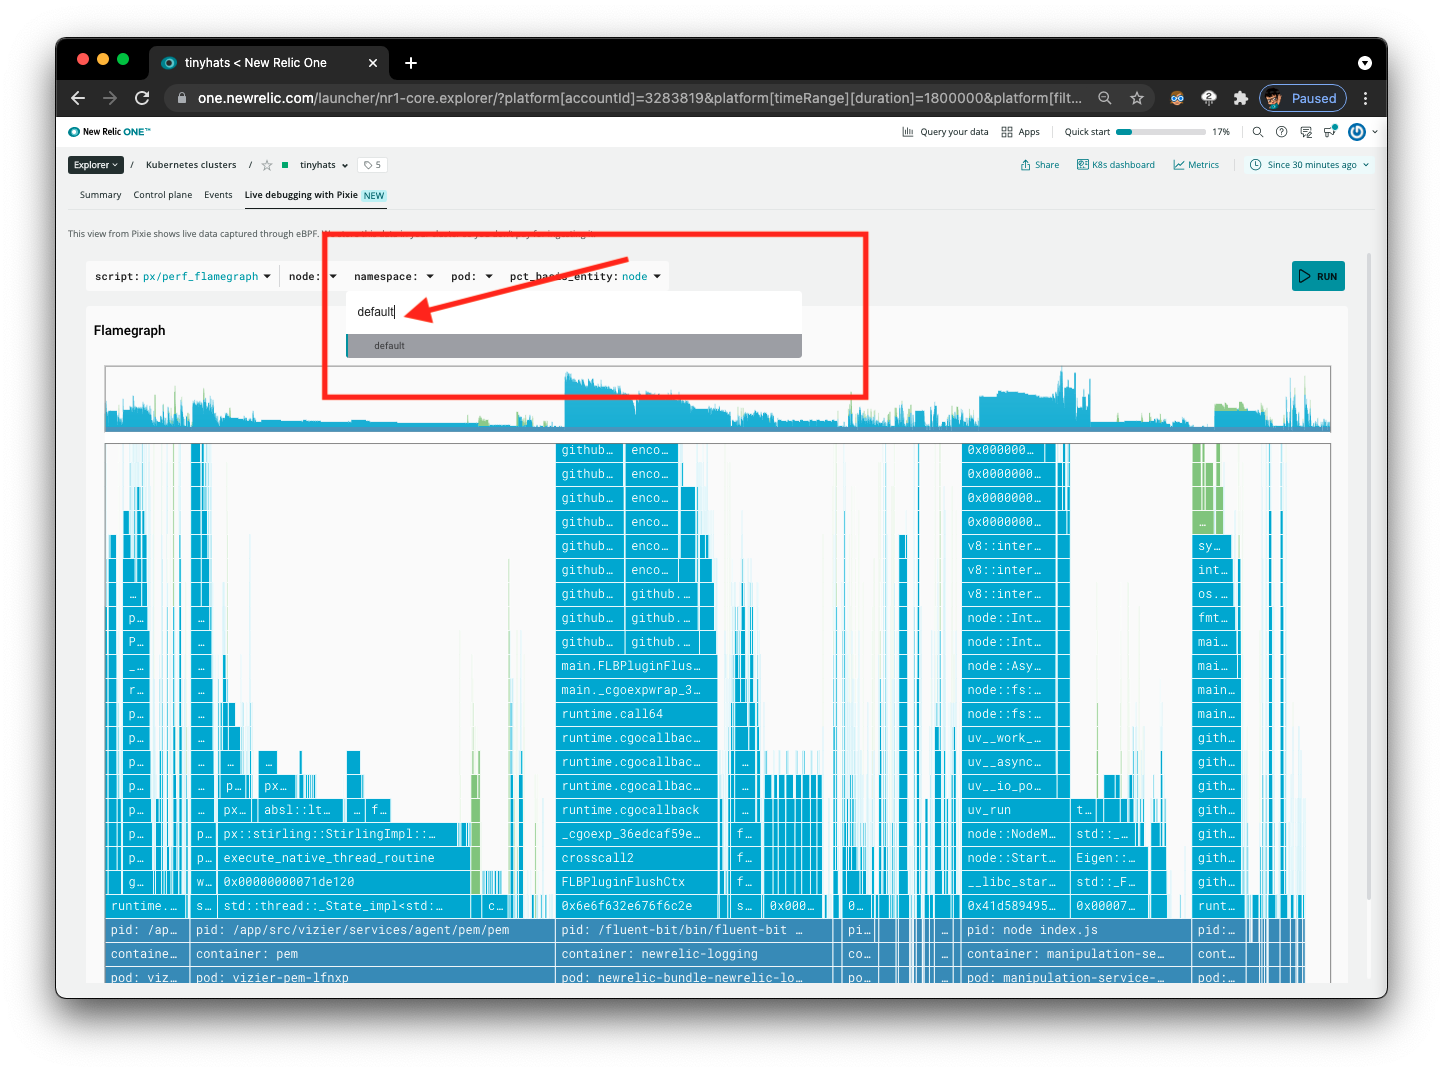
Task: Click the Share button
Action: click(x=1040, y=165)
